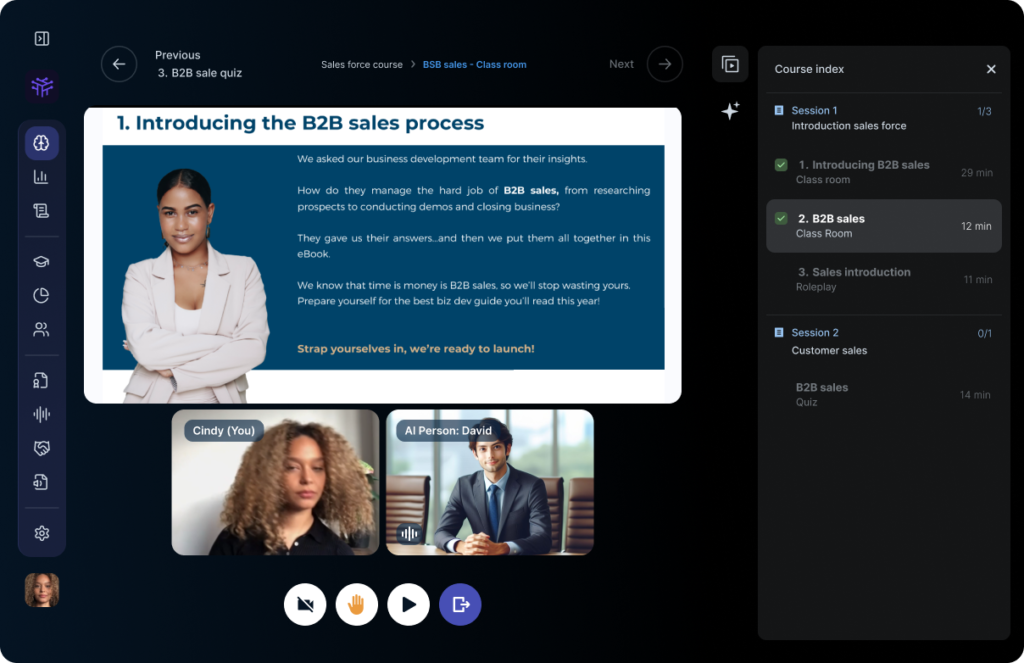Leave the classroom with the exit button
The height and width of the screenshot is (663, 1024).
[460, 604]
